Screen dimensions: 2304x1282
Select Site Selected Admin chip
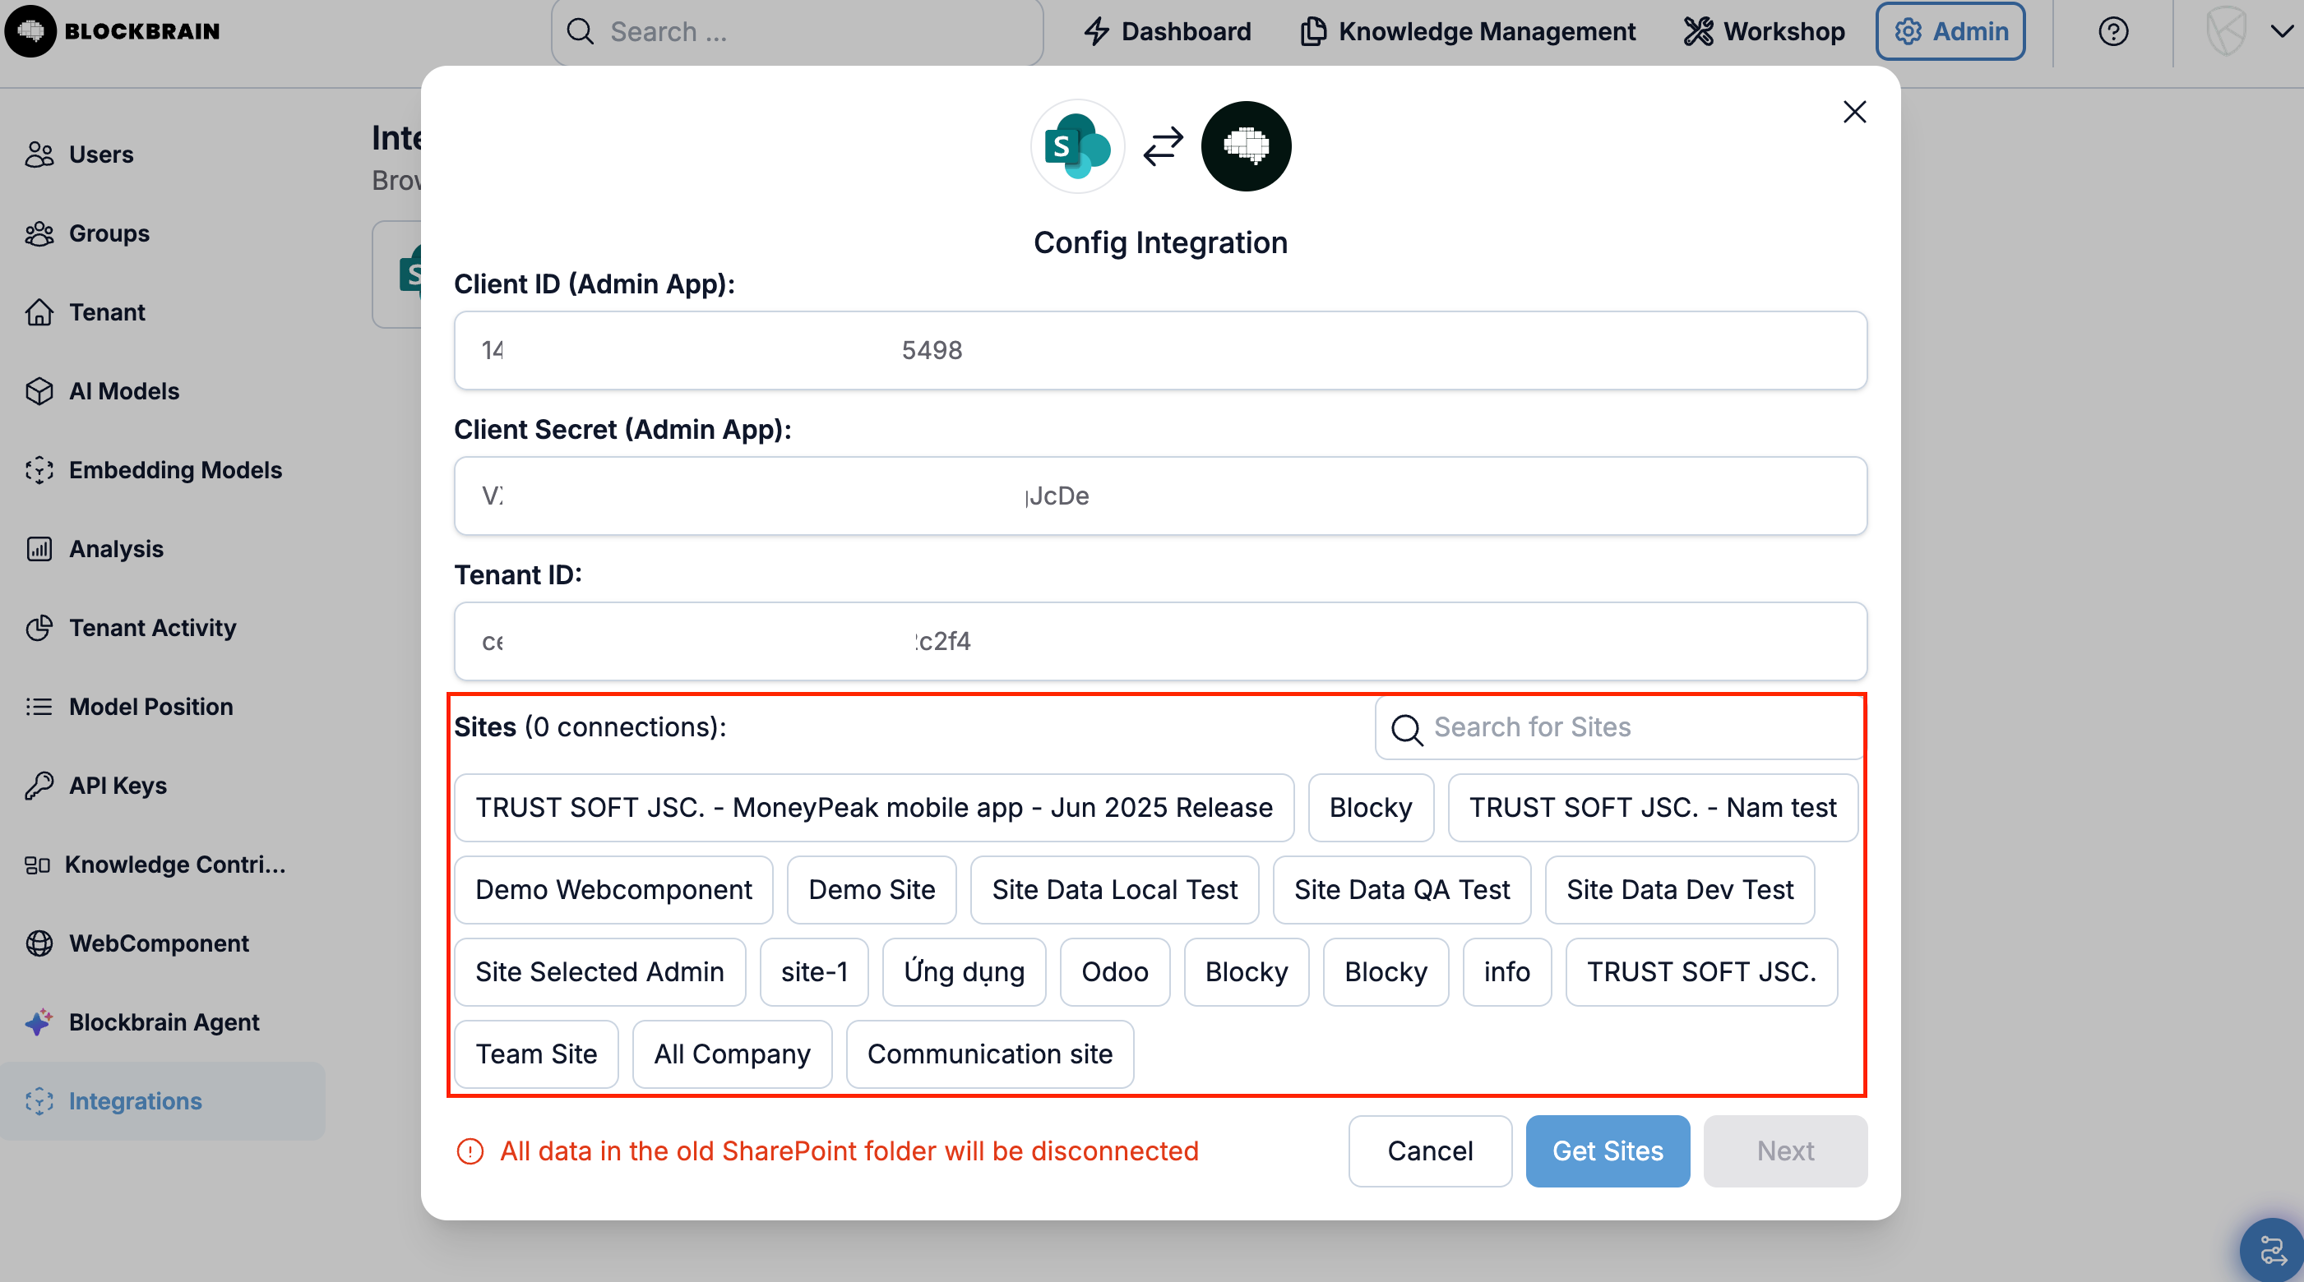point(600,972)
